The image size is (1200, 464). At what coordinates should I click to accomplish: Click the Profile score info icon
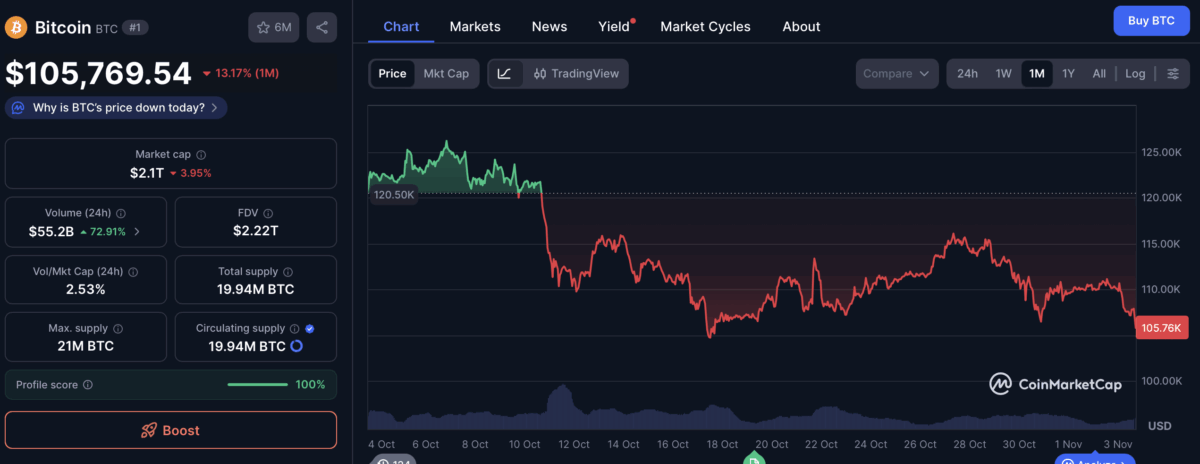tap(88, 385)
